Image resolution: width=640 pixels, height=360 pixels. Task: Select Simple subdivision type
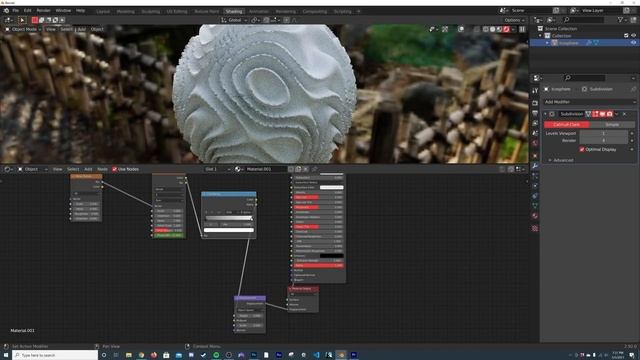click(x=612, y=124)
